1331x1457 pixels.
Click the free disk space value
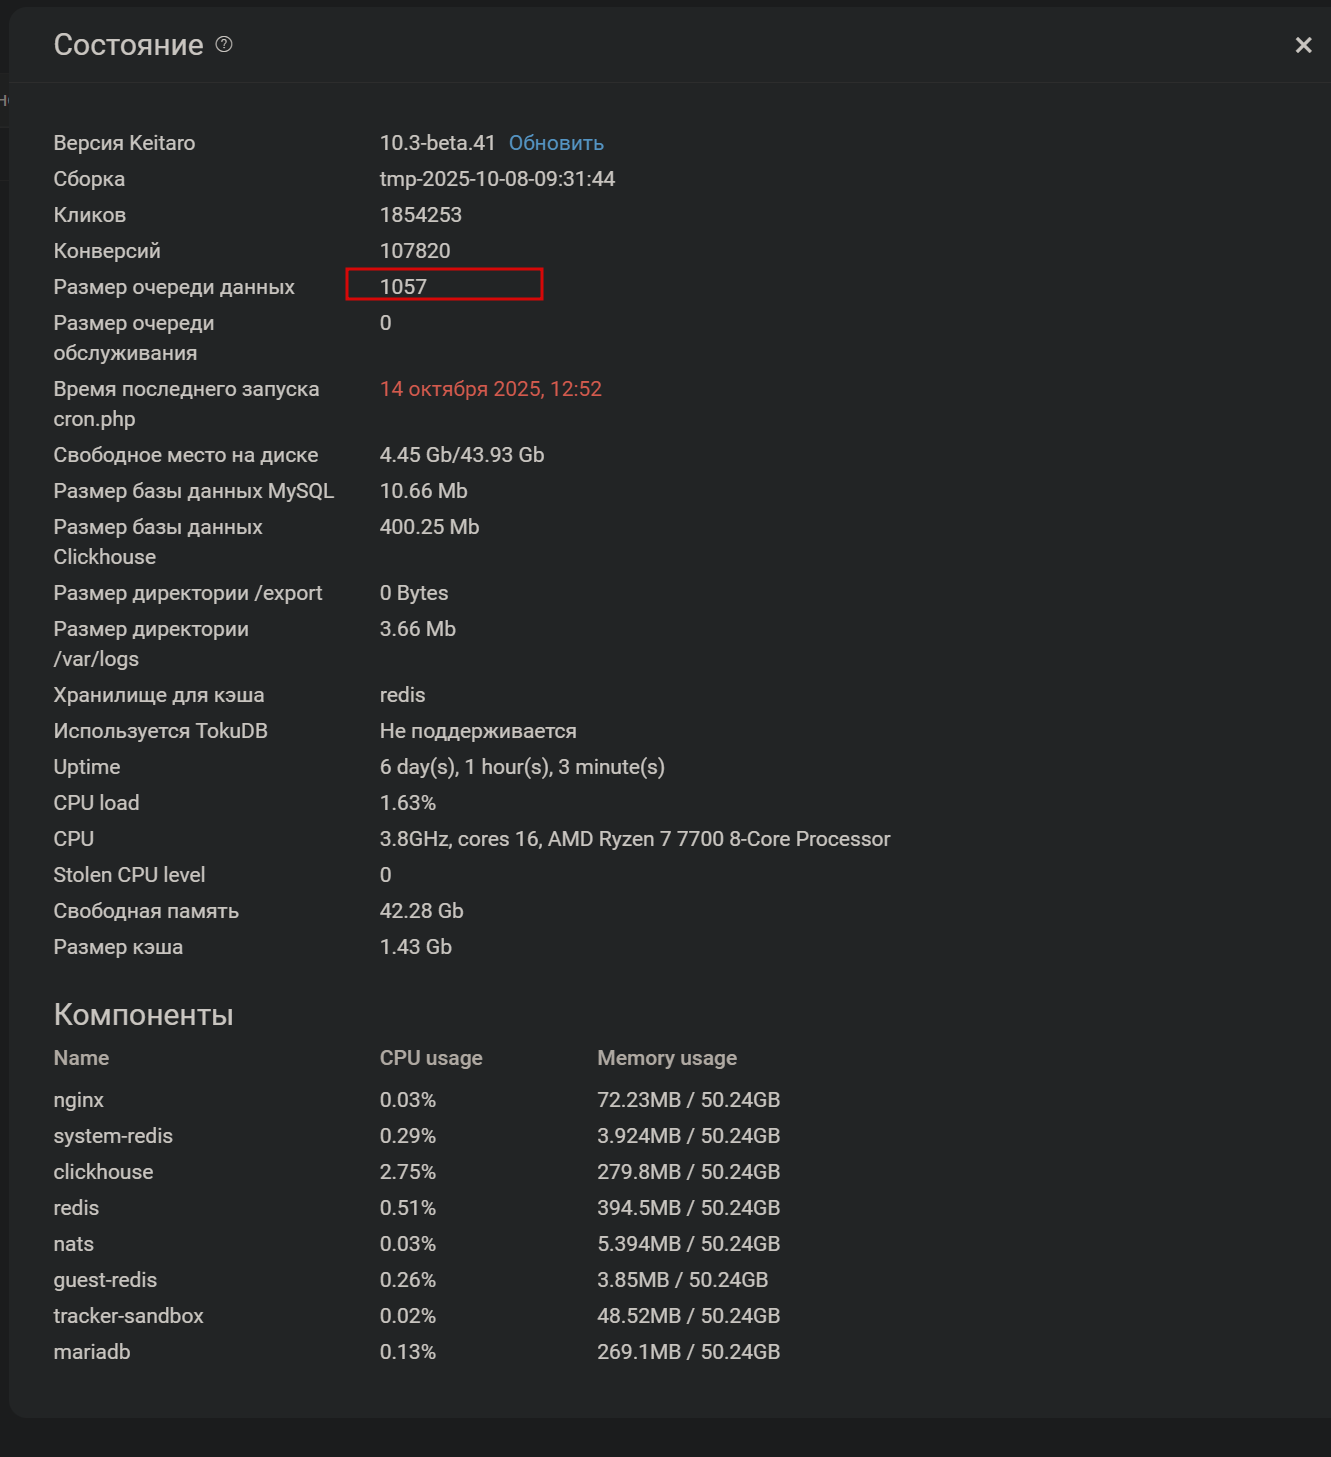pyautogui.click(x=462, y=455)
